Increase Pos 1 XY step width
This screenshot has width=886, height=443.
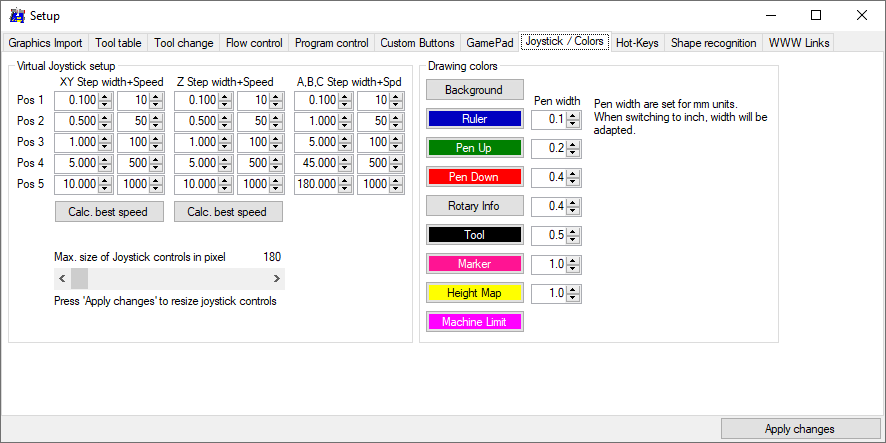[105, 97]
